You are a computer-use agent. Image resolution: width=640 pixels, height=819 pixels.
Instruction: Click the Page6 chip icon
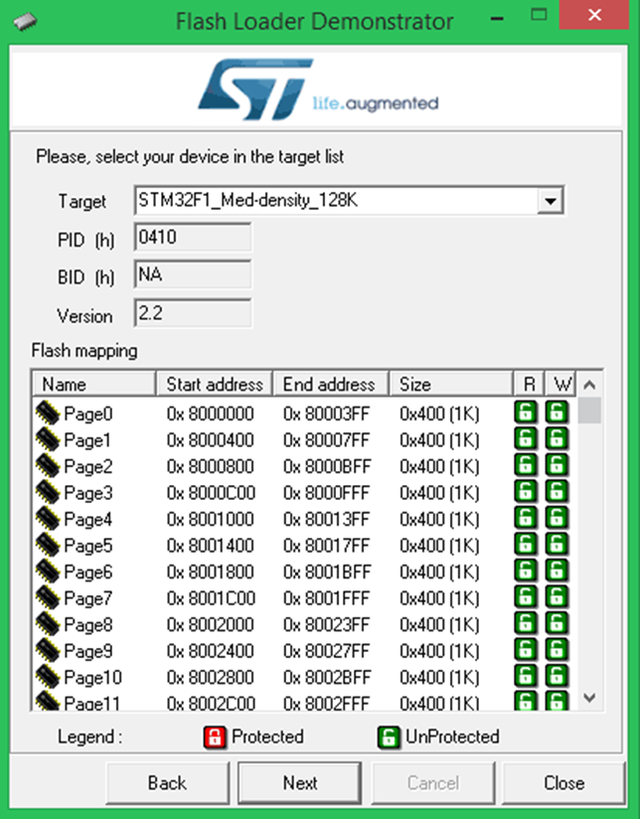point(48,571)
